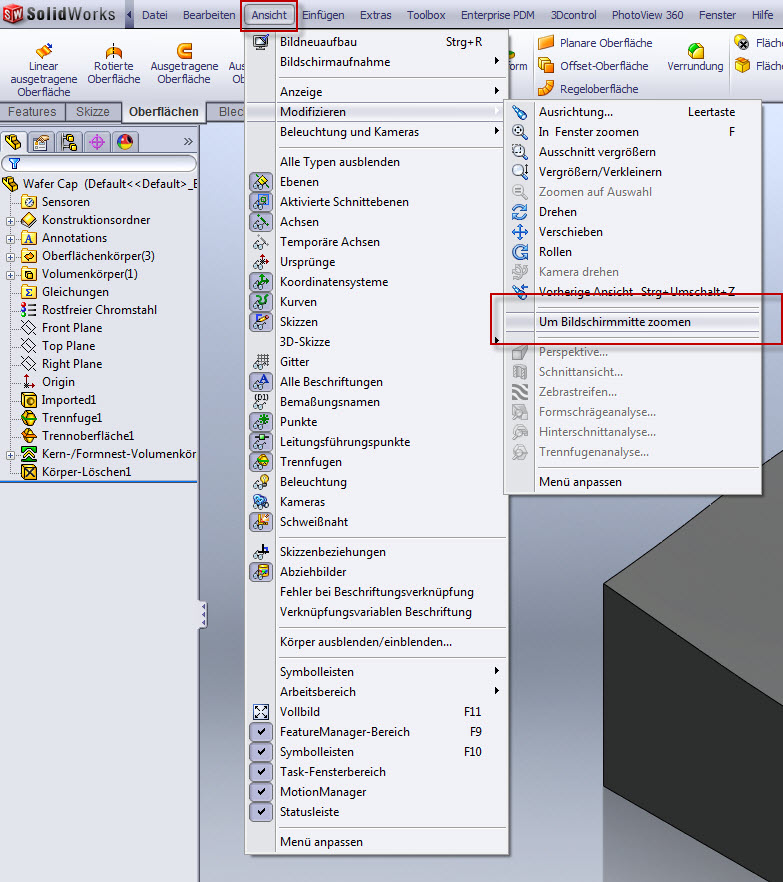Viewport: 783px width, 882px height.
Task: Click the Vergrößern/Verkleinern zoom icon
Action: coord(520,172)
